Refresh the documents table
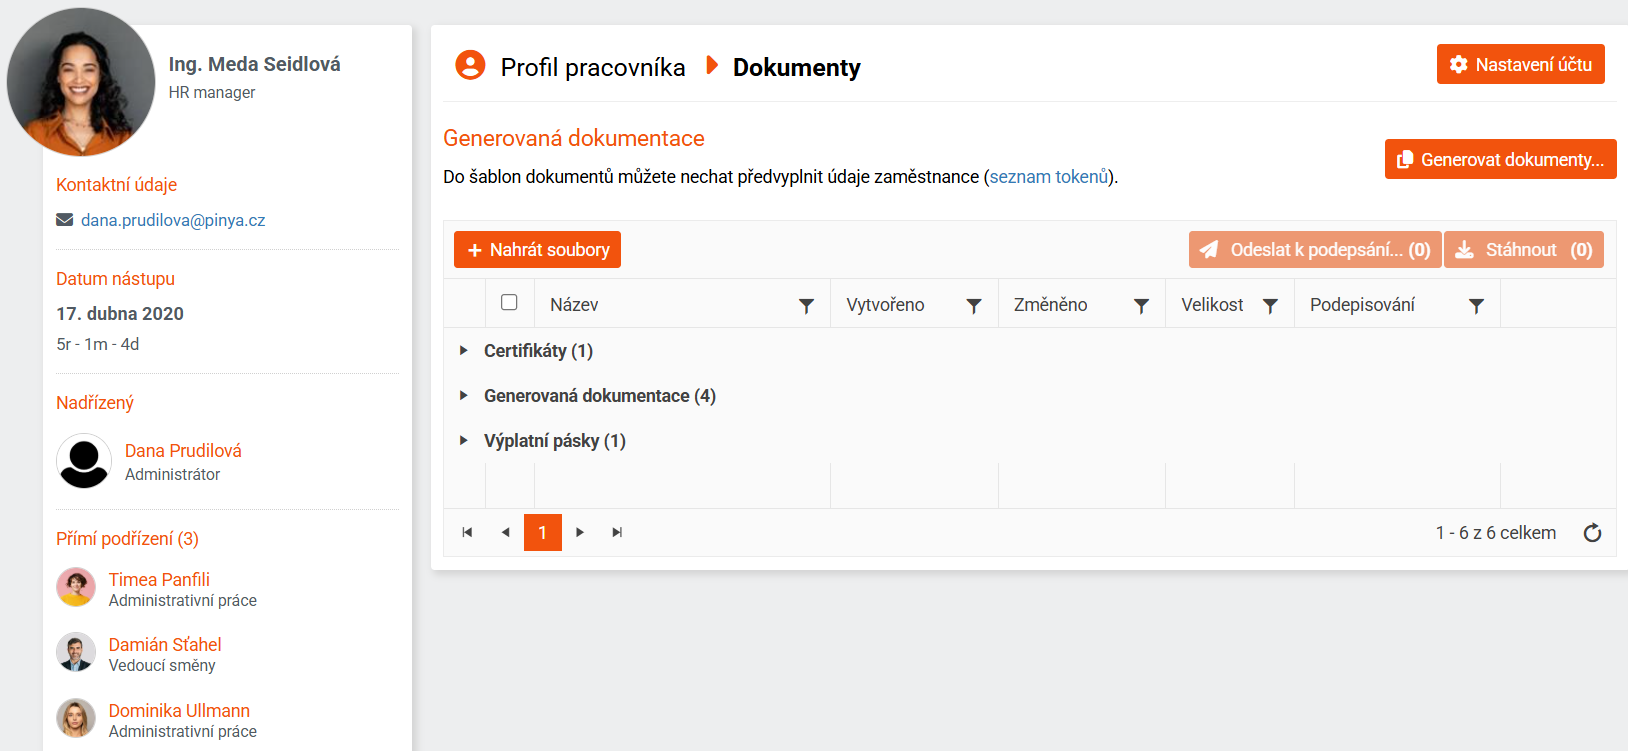Screen dimensions: 1628x751 coord(1592,533)
